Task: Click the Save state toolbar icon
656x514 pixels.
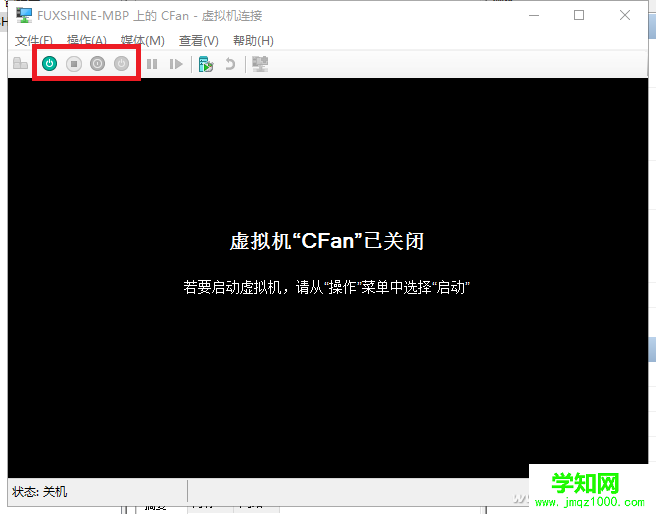Action: tap(121, 64)
